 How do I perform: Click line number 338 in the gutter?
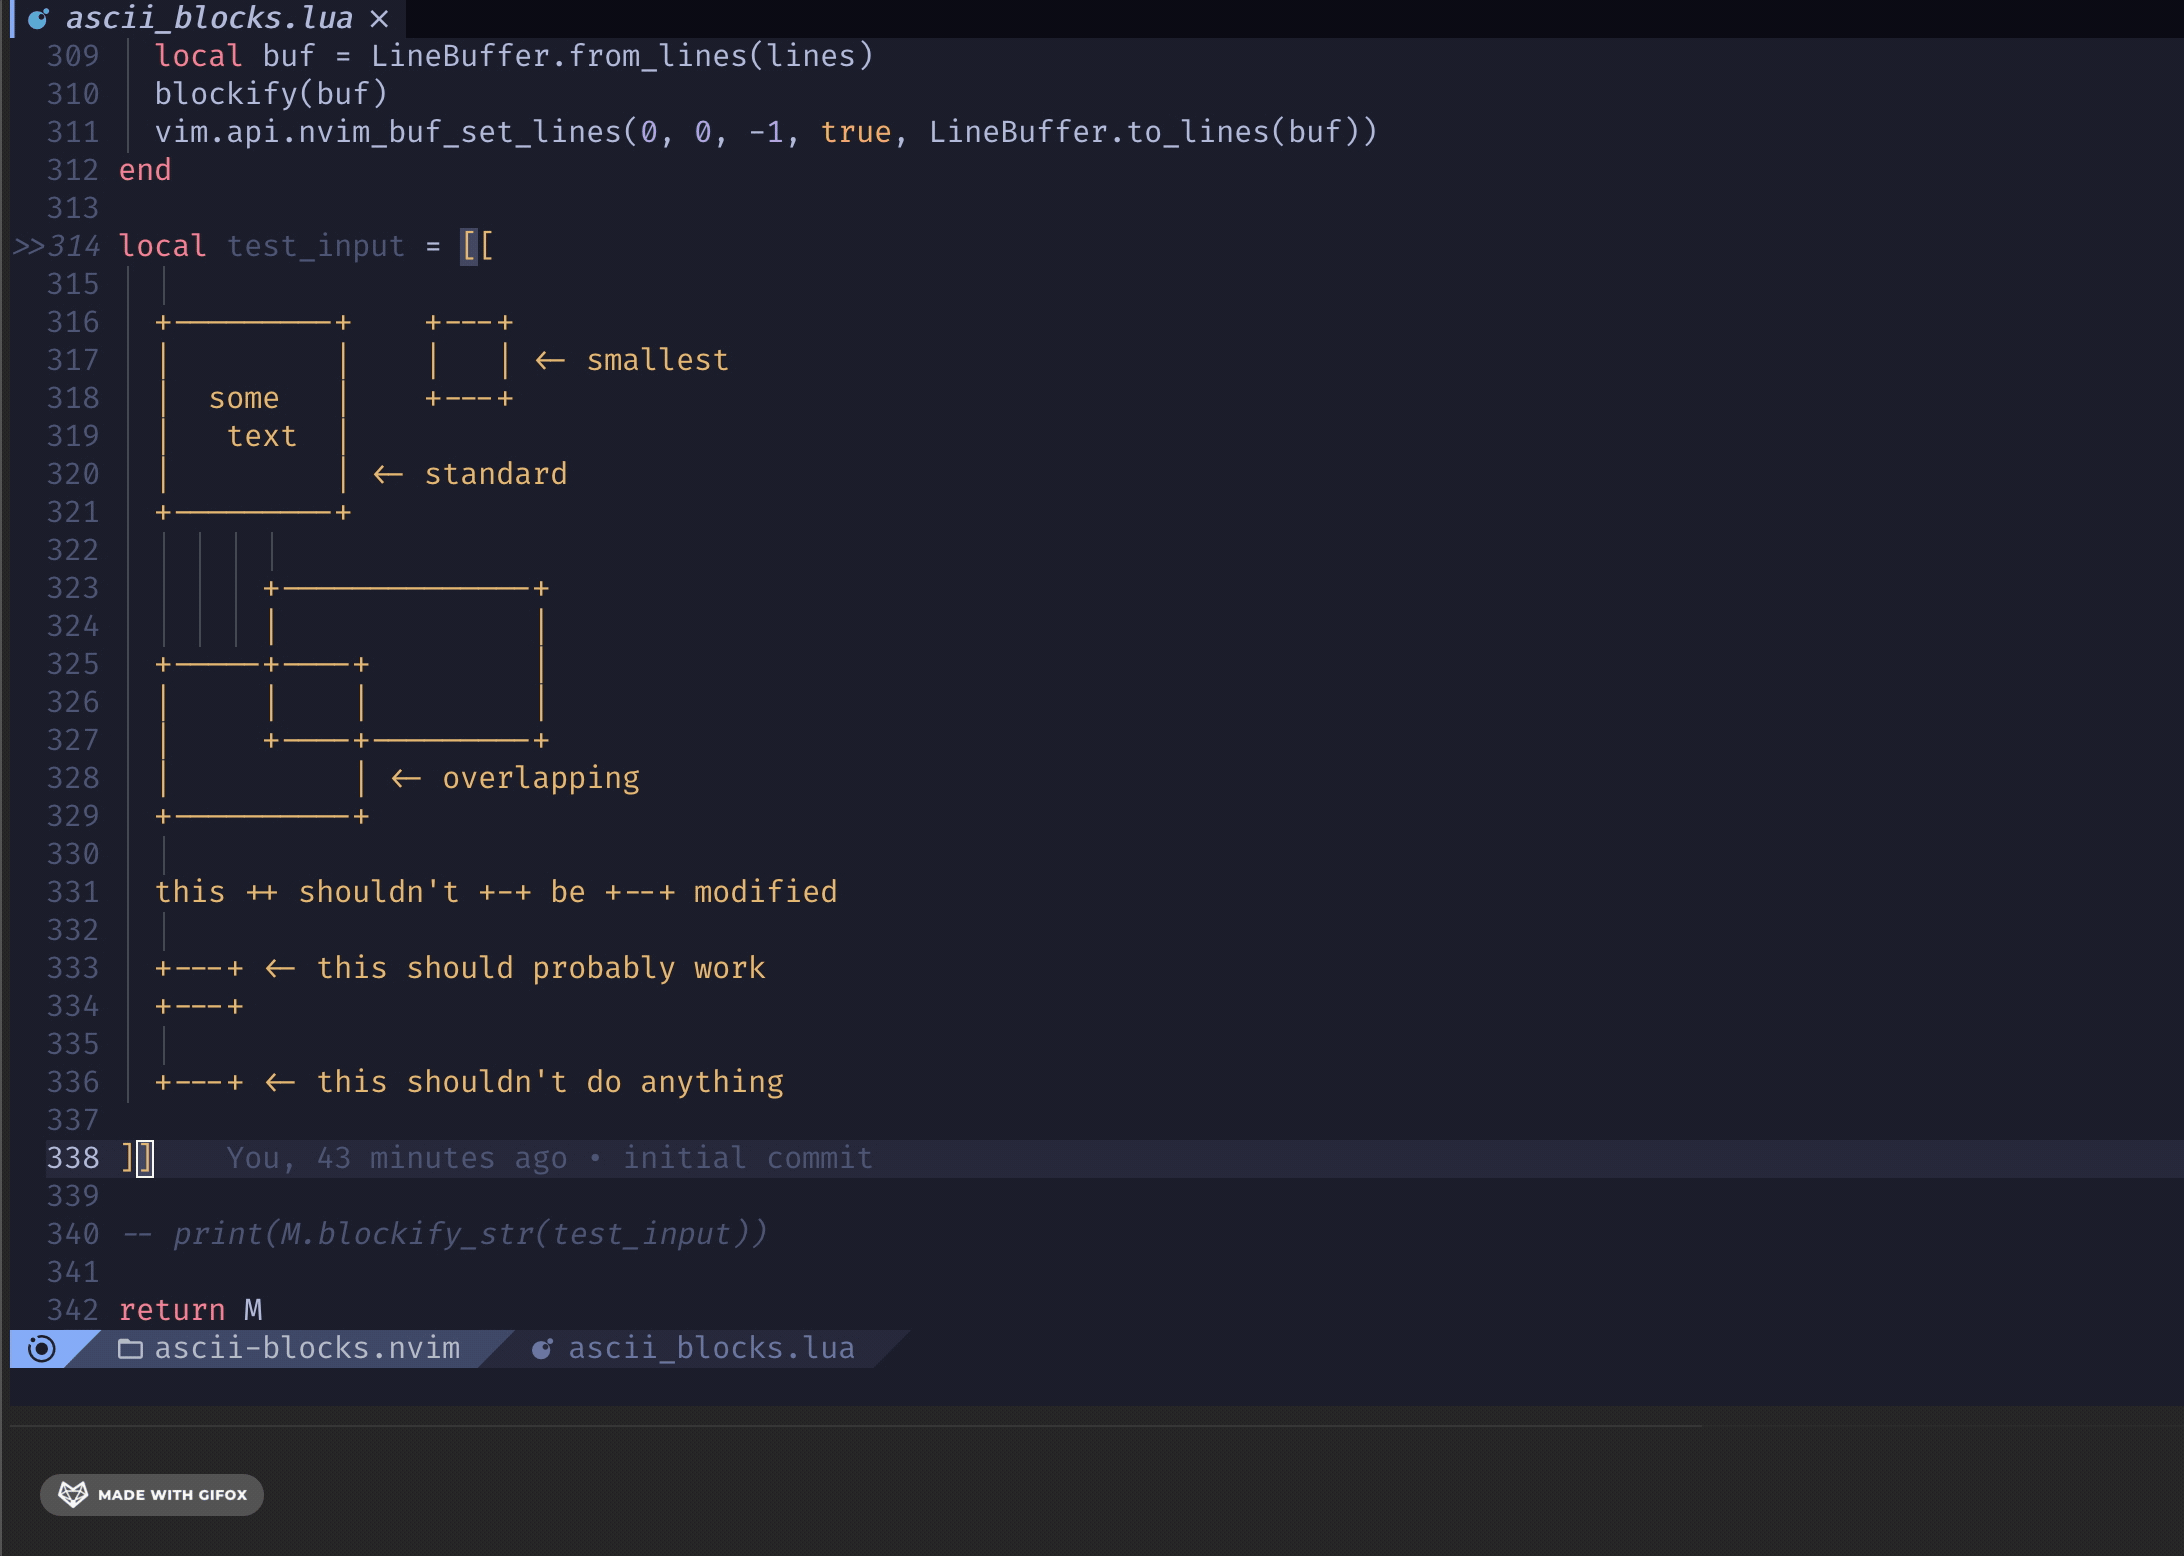click(73, 1158)
